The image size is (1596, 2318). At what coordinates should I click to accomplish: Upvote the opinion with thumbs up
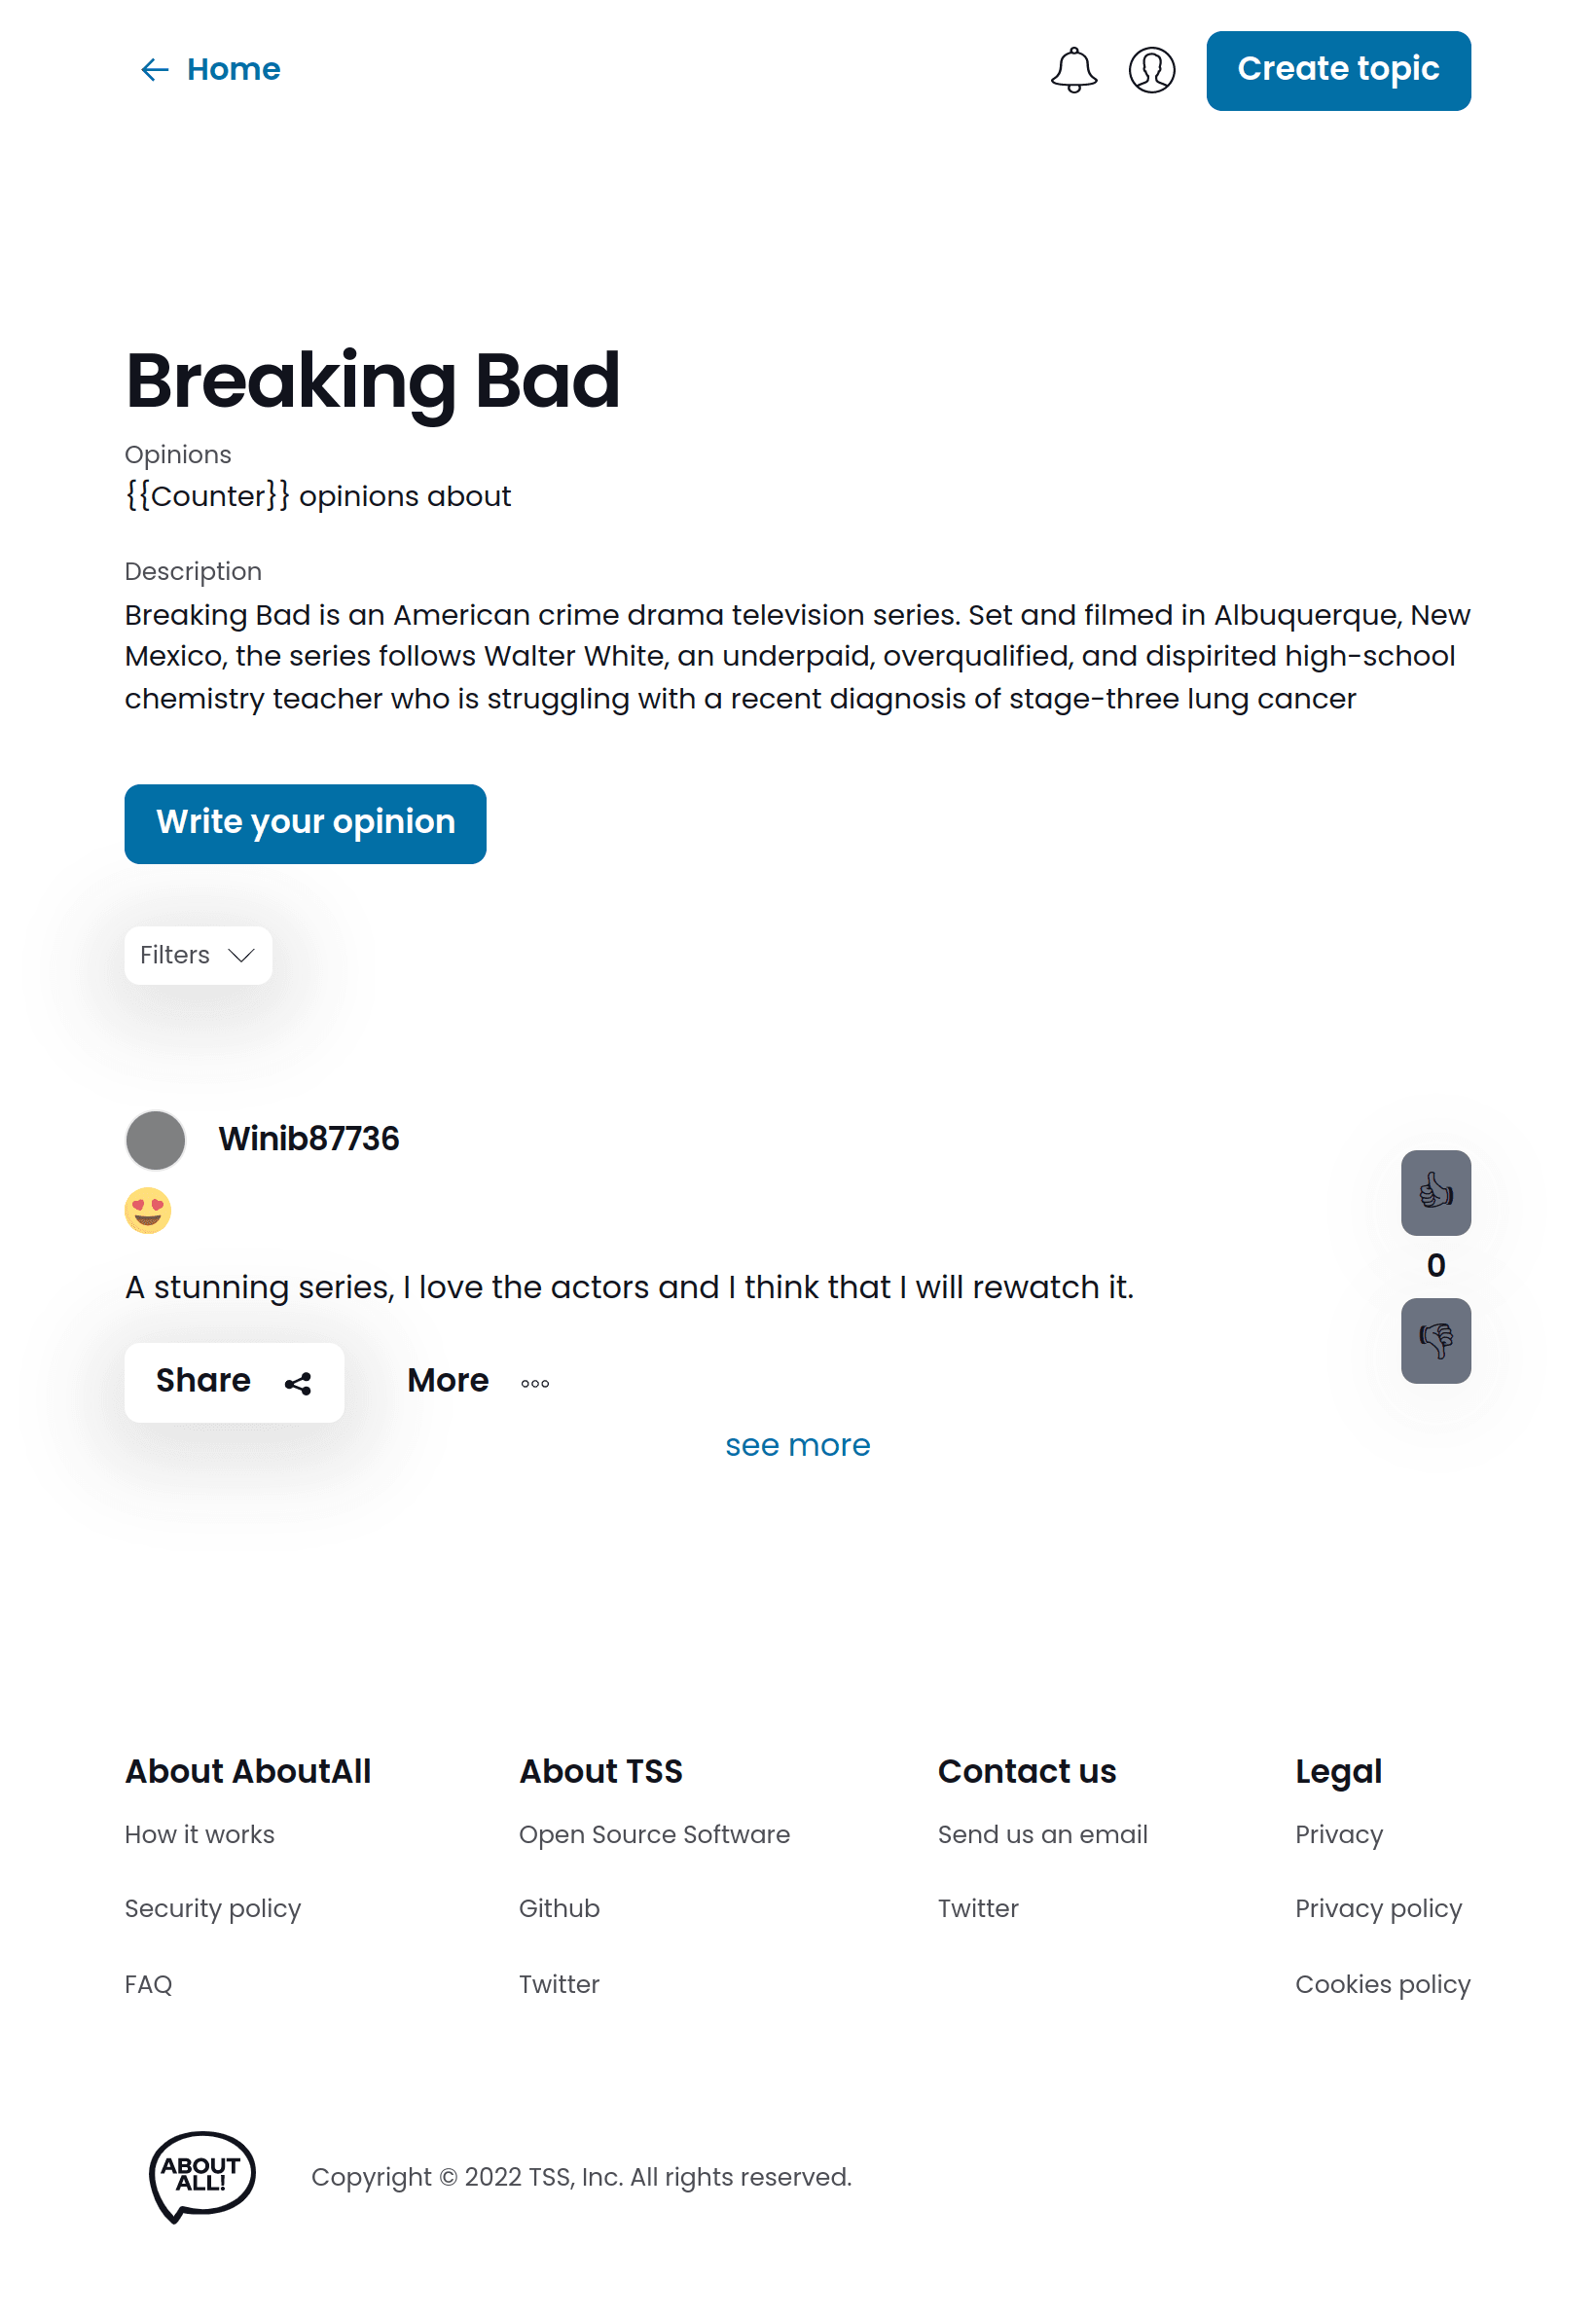click(x=1435, y=1192)
